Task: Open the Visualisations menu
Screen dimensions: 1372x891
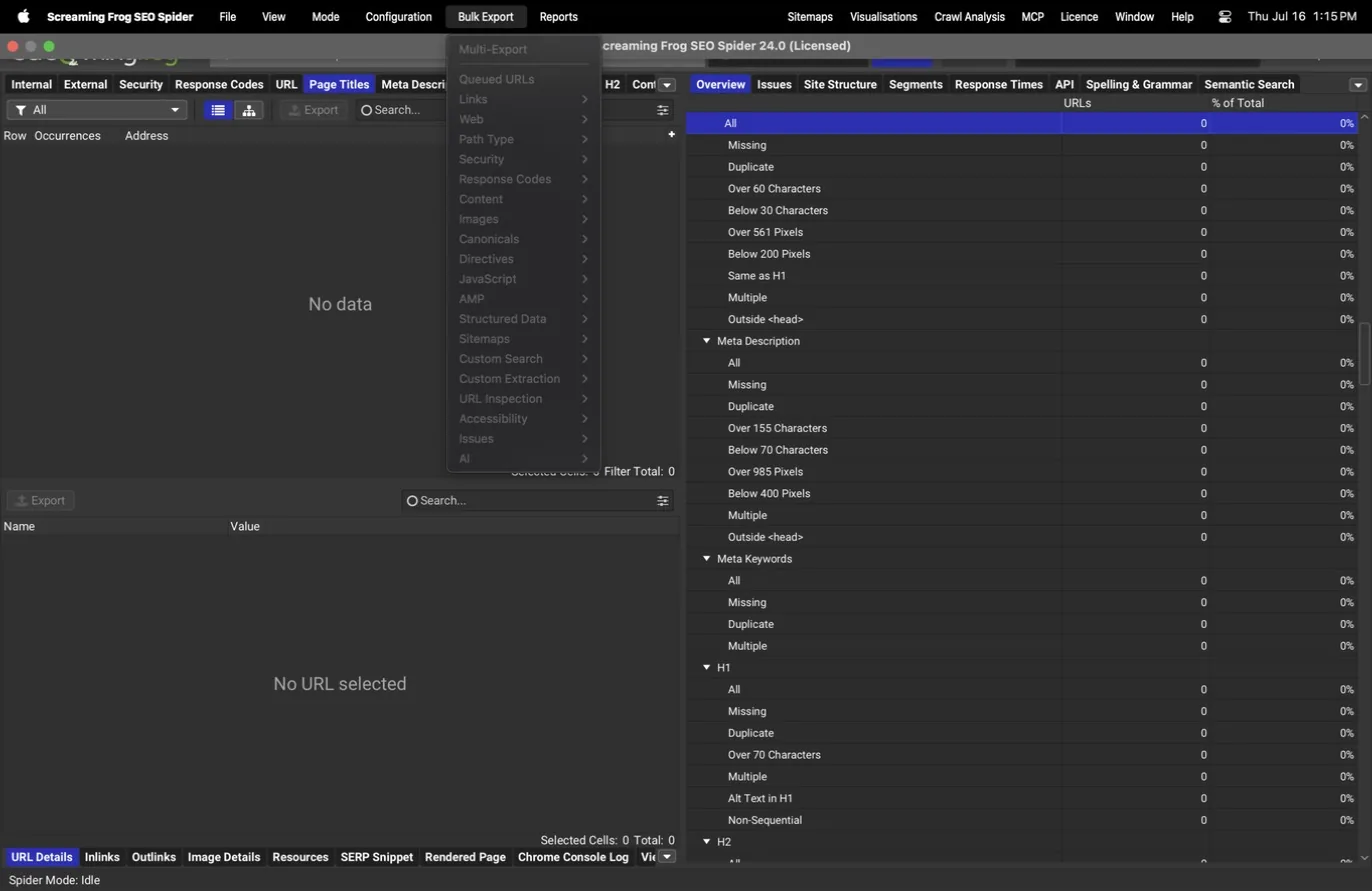Action: [x=883, y=17]
